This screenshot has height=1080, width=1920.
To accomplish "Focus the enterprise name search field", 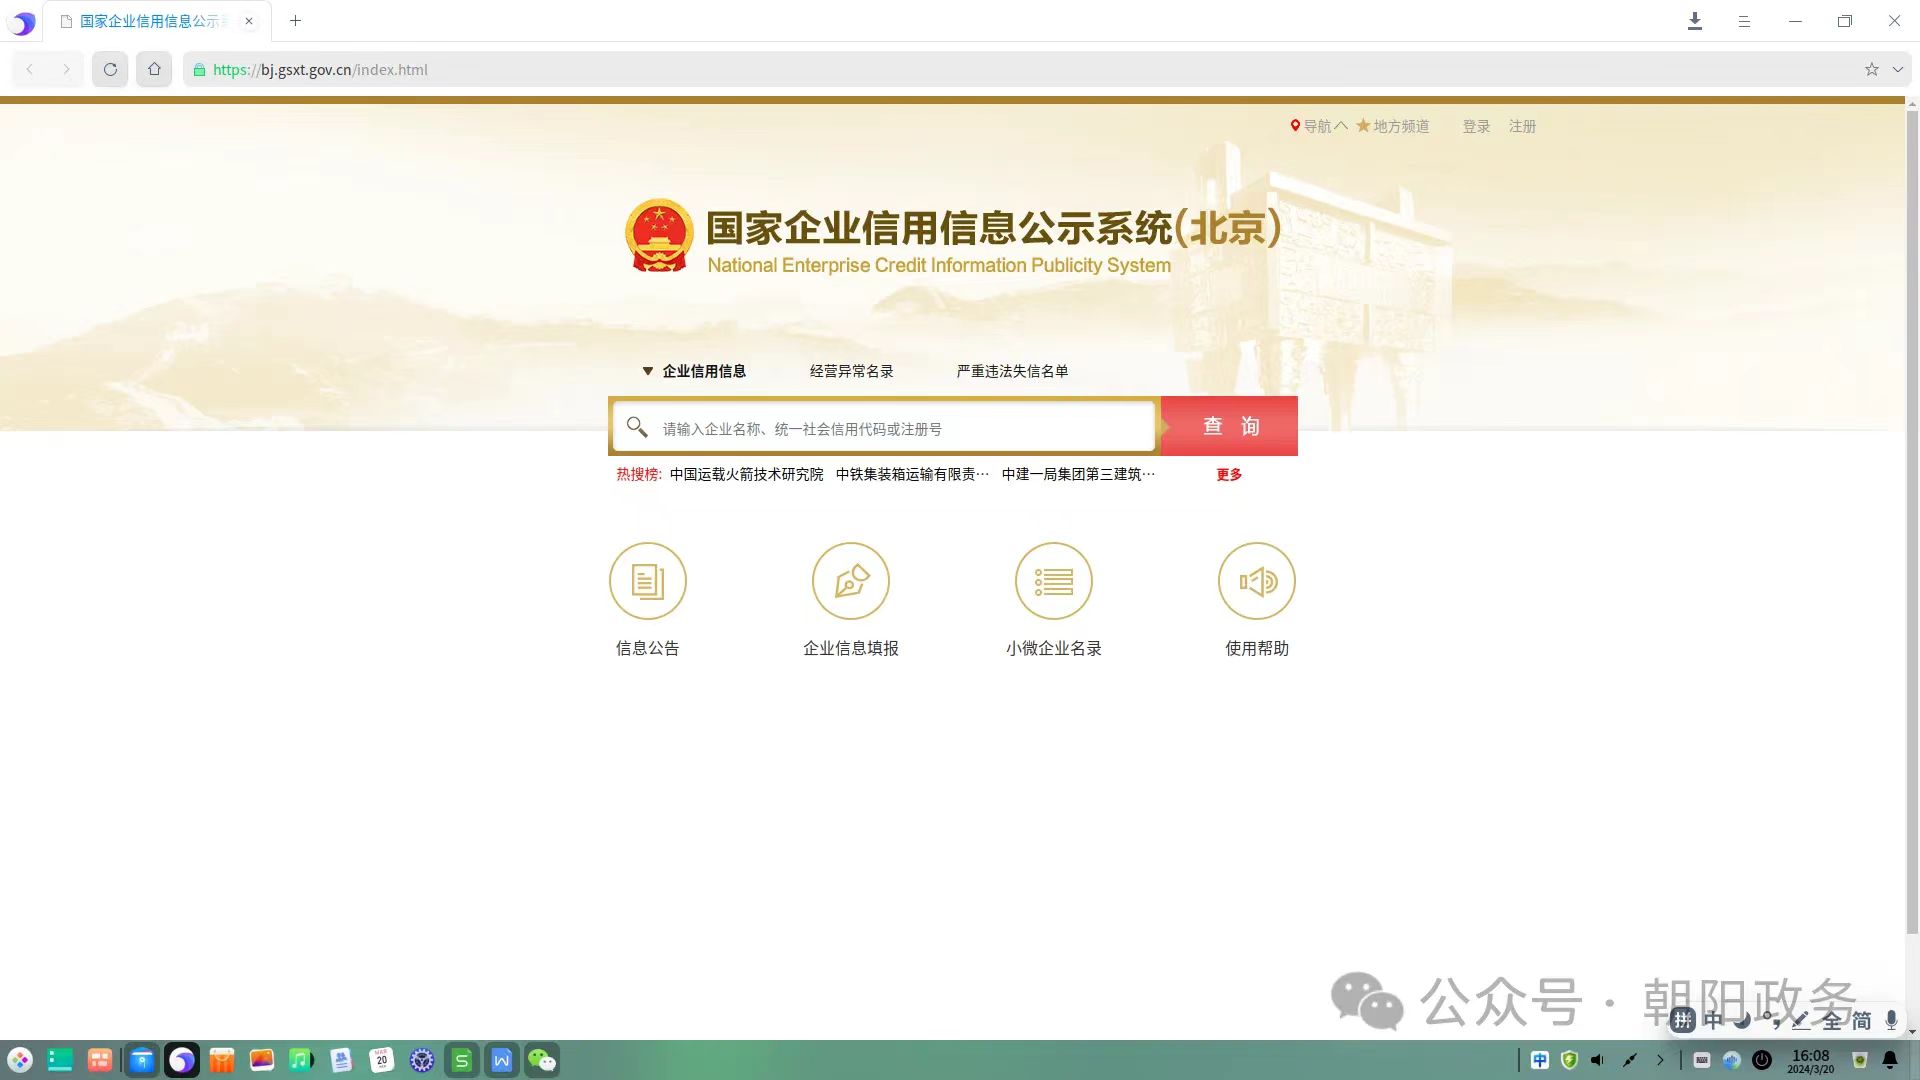I will [900, 429].
